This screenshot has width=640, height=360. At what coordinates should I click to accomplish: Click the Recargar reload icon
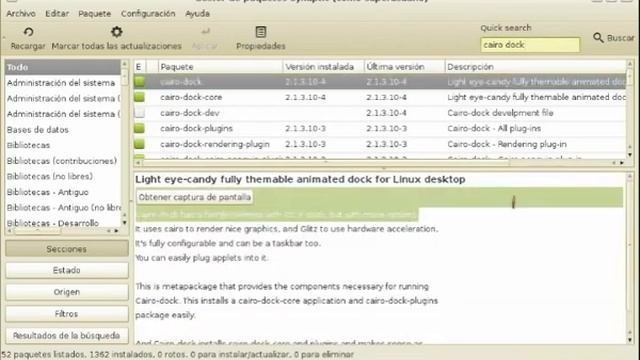pos(28,32)
